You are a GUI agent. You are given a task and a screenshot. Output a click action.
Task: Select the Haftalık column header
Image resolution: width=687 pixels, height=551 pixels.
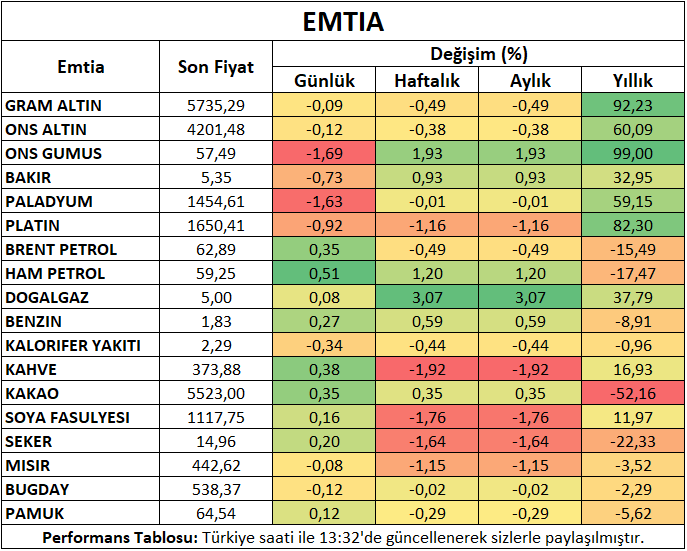tap(427, 81)
